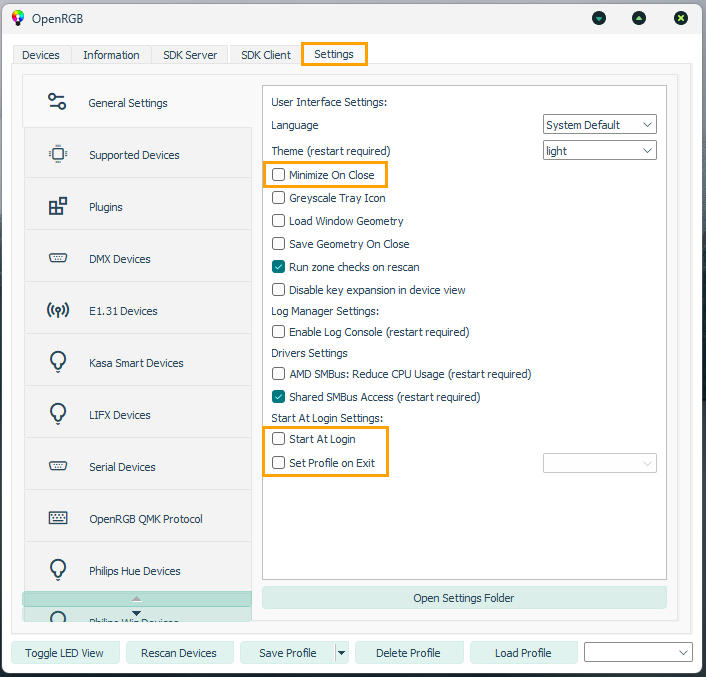
Task: Click the Serial Devices port icon
Action: pos(58,466)
